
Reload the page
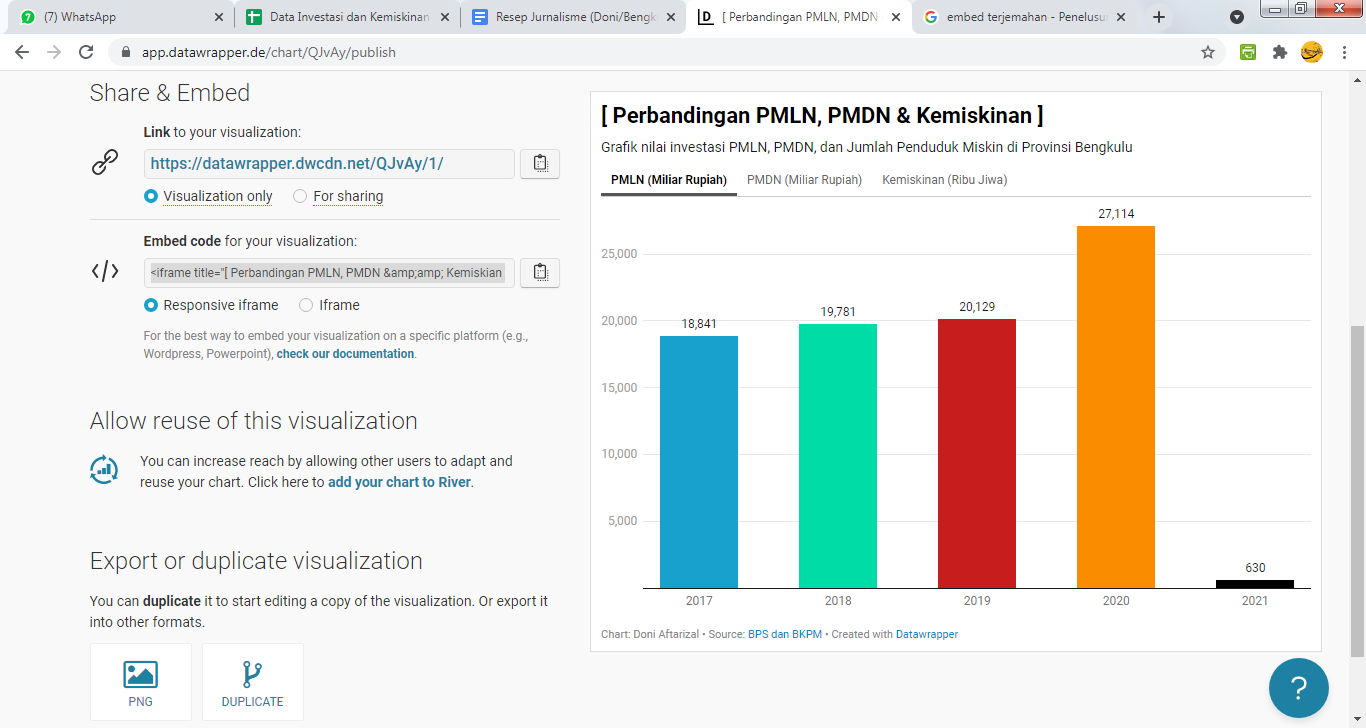(x=86, y=52)
